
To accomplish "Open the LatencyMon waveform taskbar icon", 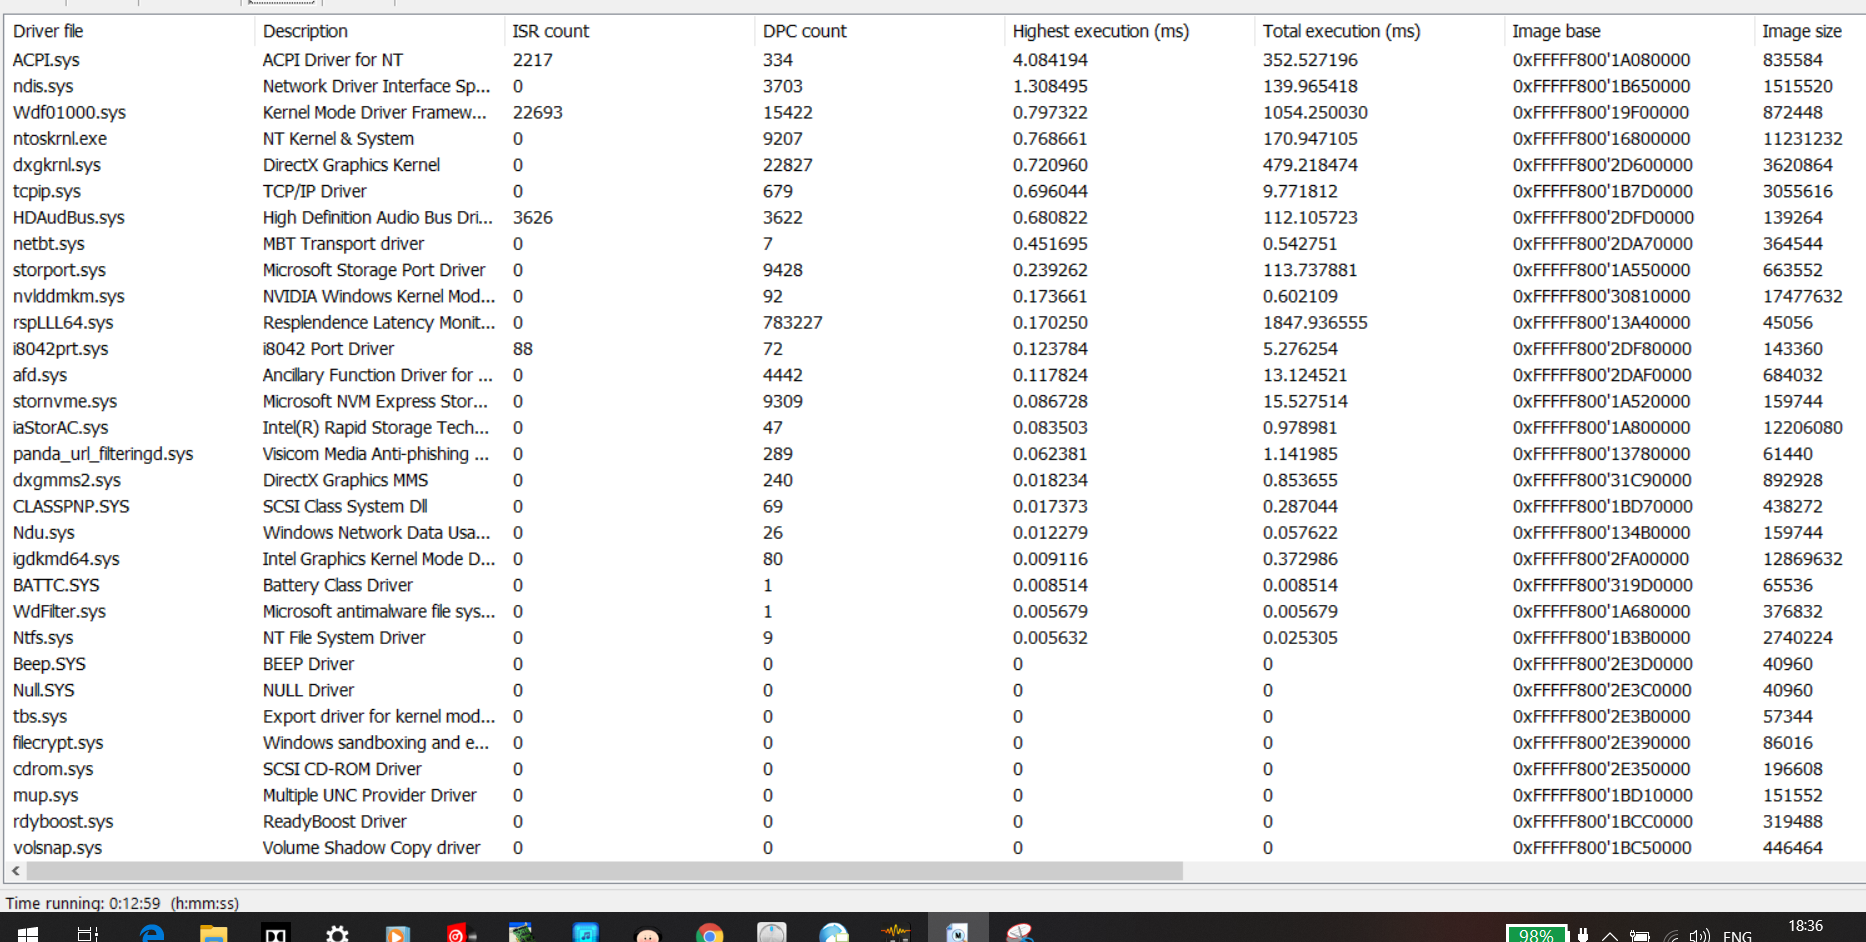I will tap(896, 934).
